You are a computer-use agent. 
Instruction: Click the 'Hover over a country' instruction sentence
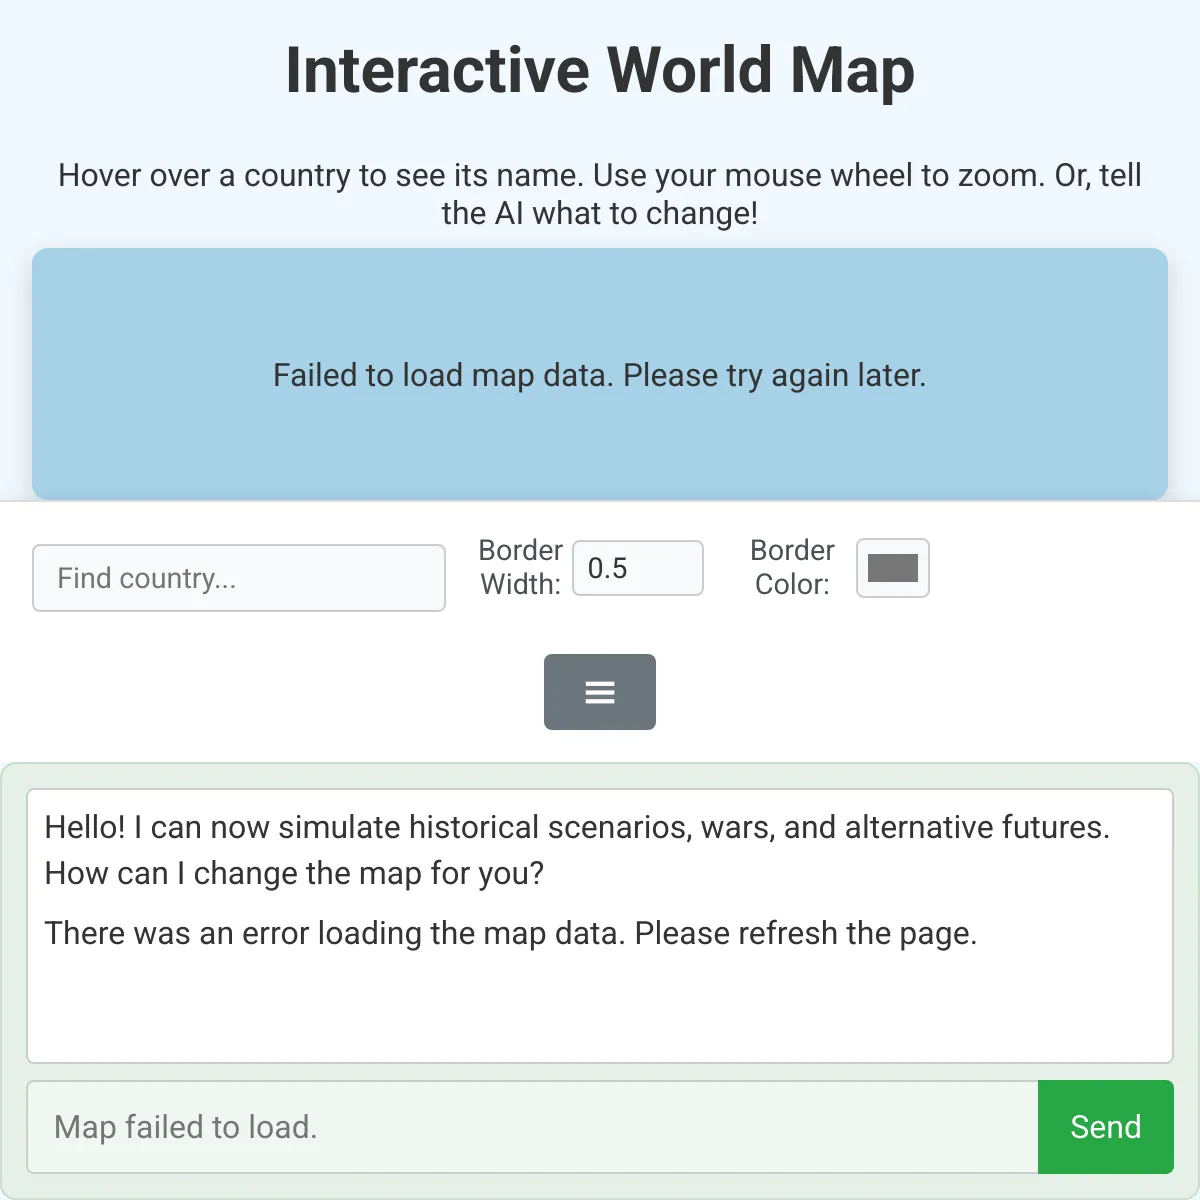click(x=320, y=175)
